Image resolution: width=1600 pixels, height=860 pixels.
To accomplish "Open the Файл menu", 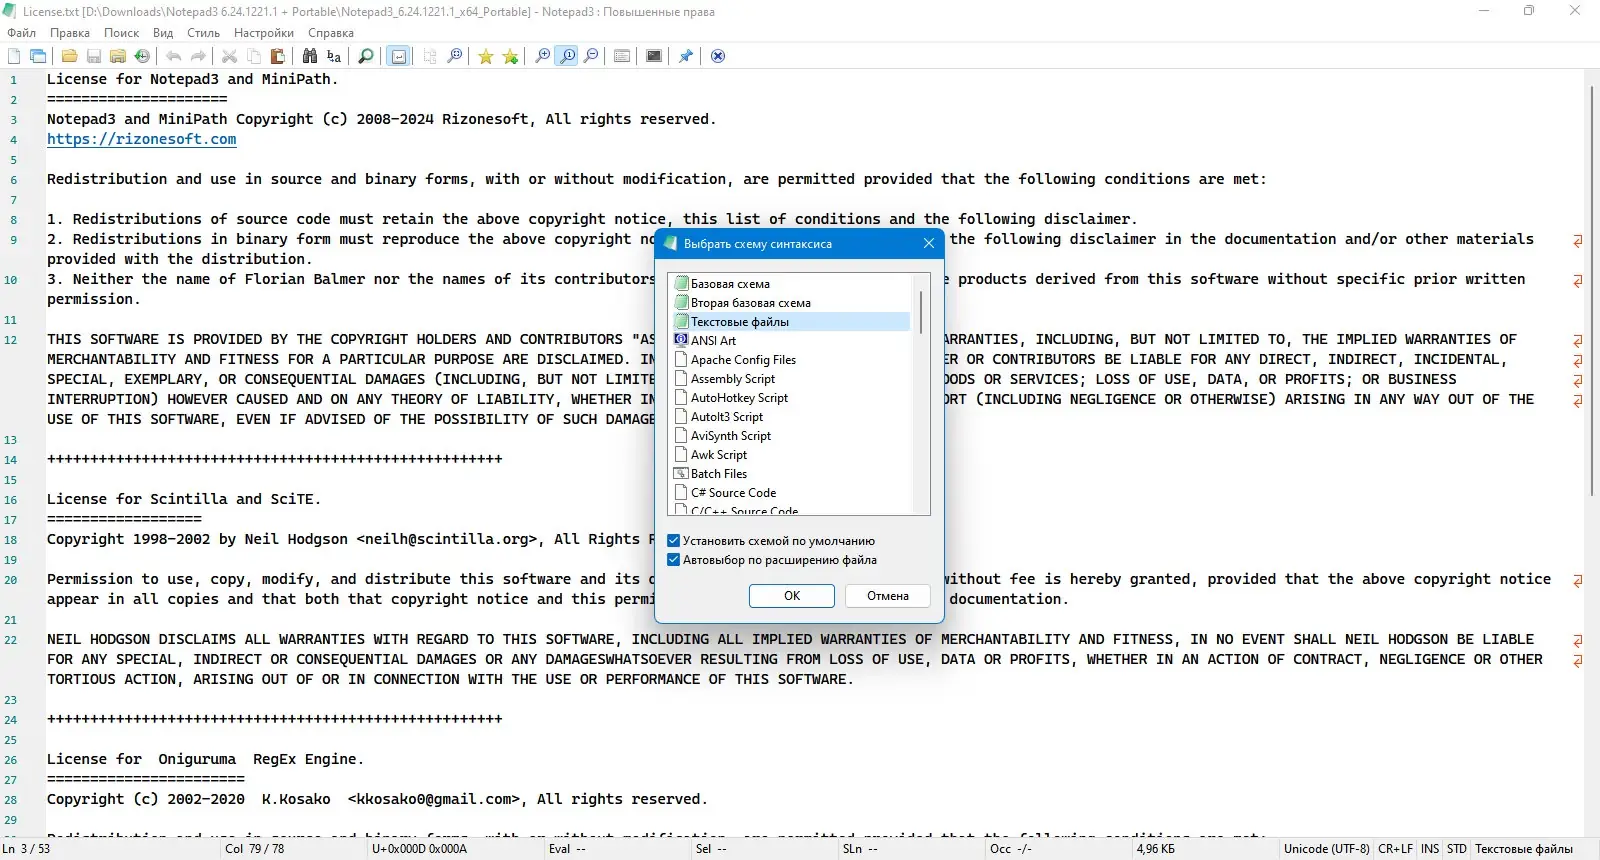I will [22, 33].
